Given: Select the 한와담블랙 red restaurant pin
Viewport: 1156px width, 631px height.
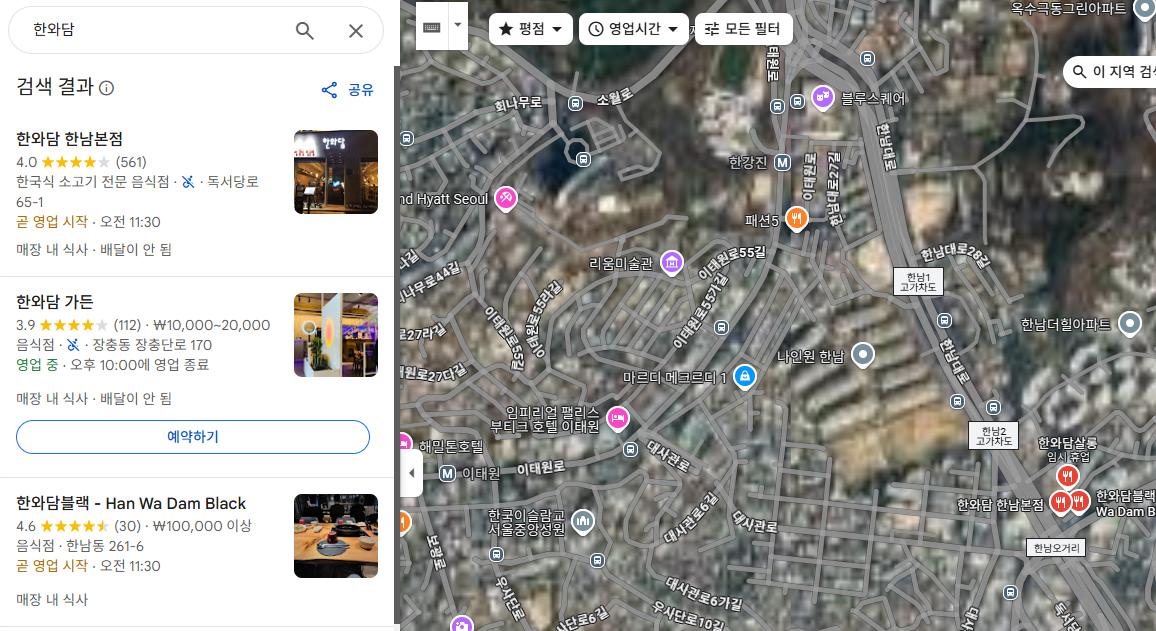Looking at the screenshot, I should click(x=1079, y=501).
